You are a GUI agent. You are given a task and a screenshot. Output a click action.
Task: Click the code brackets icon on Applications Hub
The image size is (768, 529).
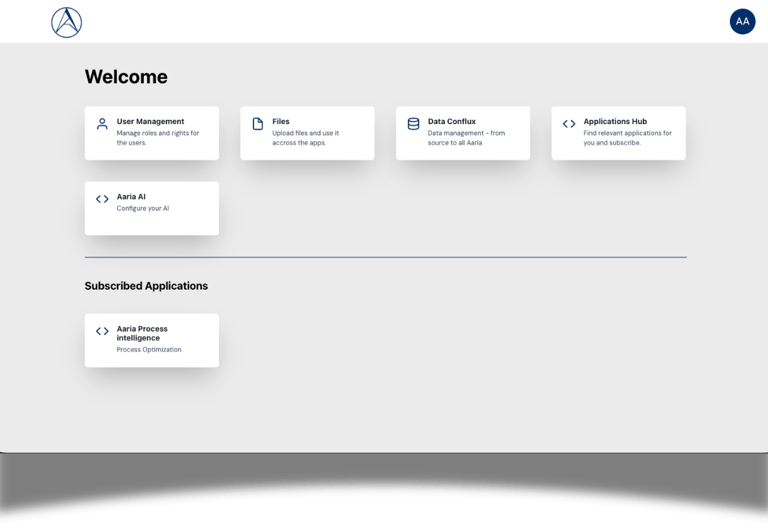pos(569,124)
